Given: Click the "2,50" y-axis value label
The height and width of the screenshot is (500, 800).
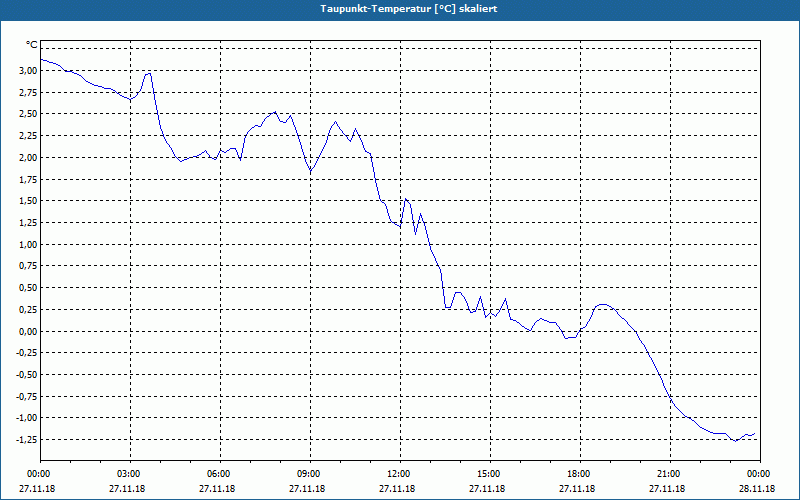Looking at the screenshot, I should coord(29,114).
